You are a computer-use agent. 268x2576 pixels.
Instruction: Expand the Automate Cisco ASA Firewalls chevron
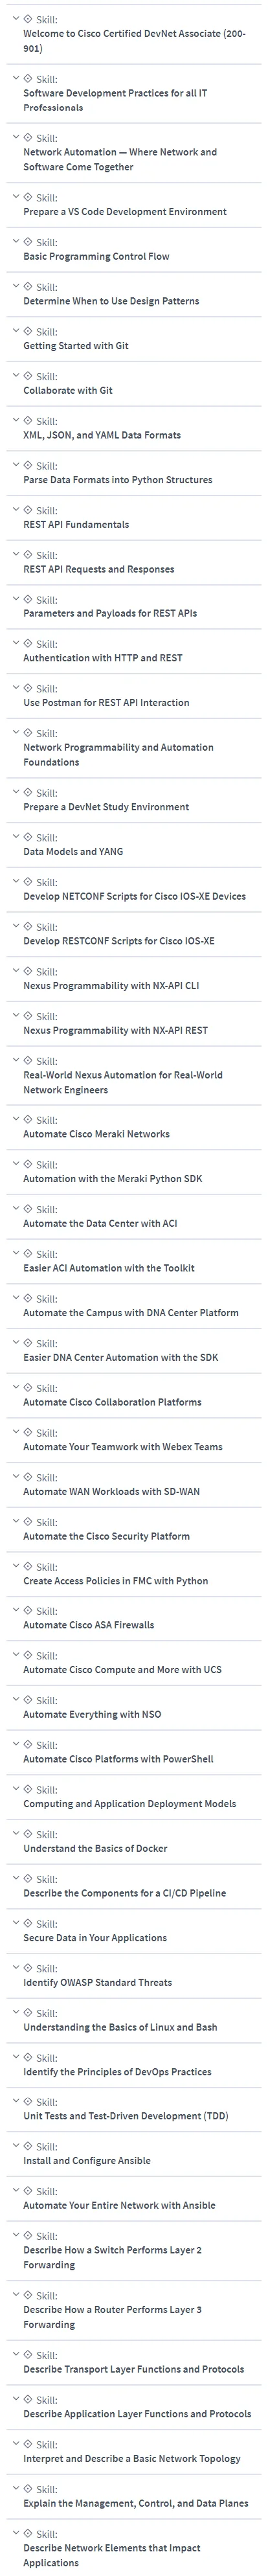[14, 1610]
